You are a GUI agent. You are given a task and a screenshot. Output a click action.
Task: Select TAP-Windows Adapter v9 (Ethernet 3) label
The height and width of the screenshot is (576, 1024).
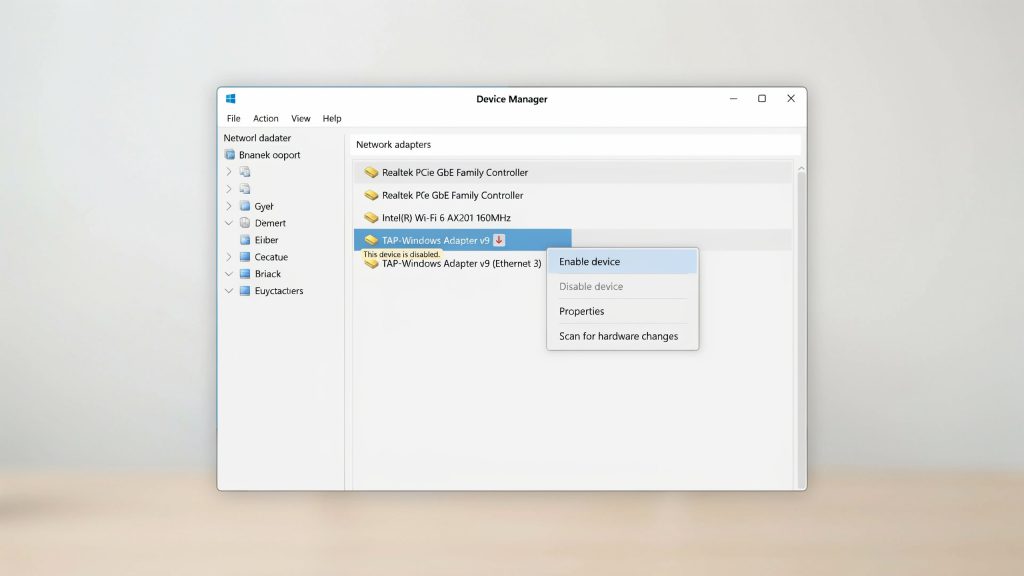tap(461, 263)
